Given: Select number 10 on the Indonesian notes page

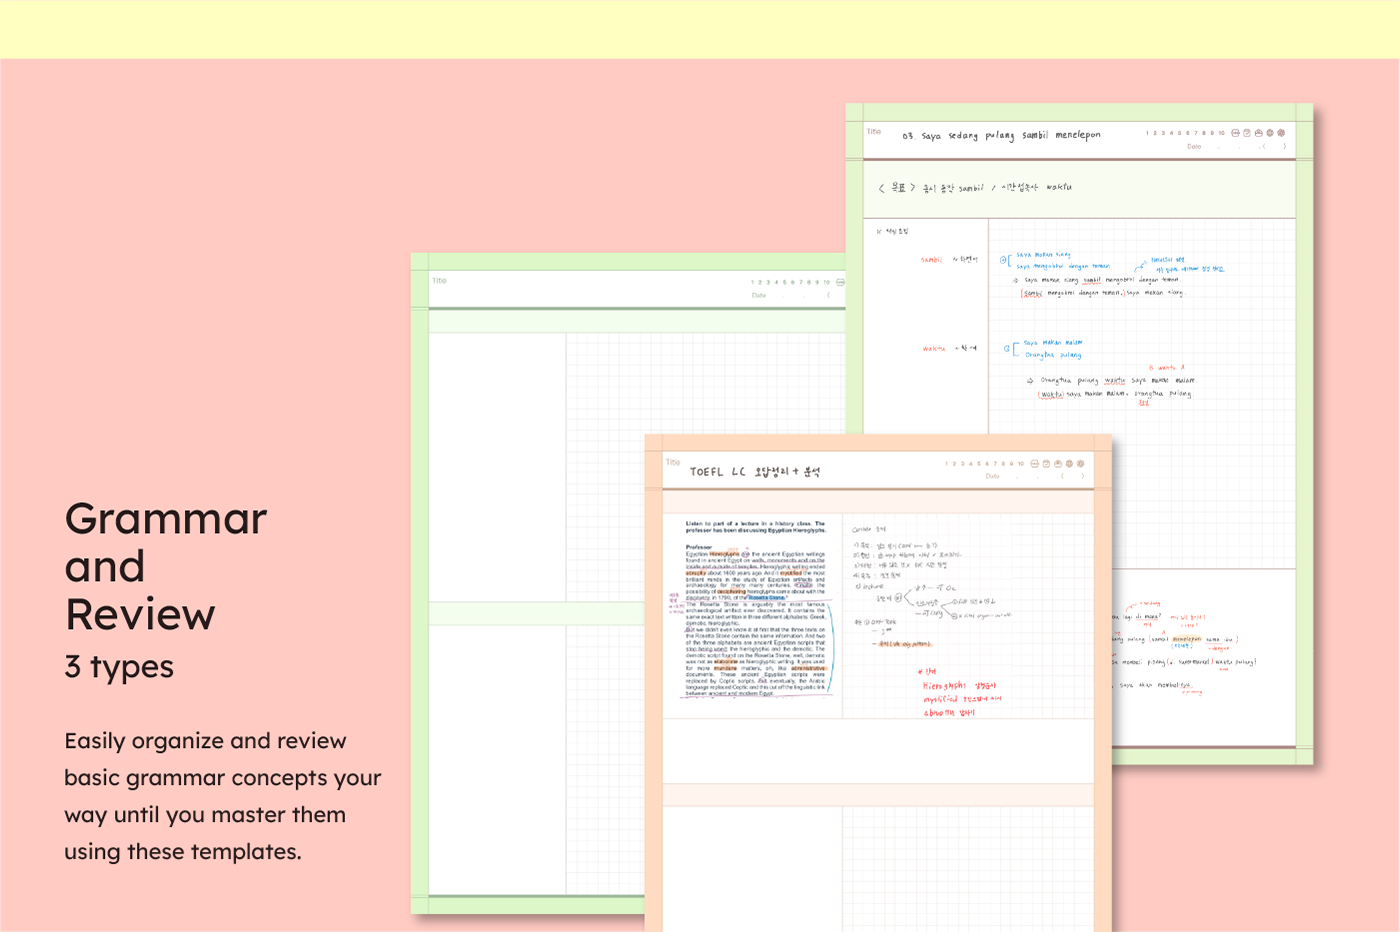Looking at the screenshot, I should (x=1221, y=133).
